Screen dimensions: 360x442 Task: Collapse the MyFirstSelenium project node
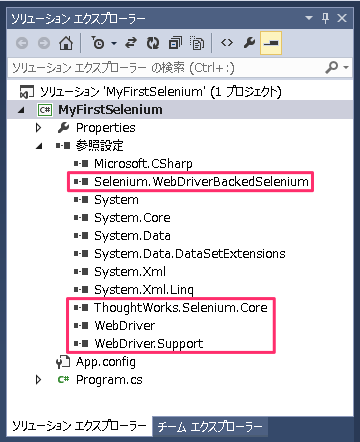pos(21,110)
